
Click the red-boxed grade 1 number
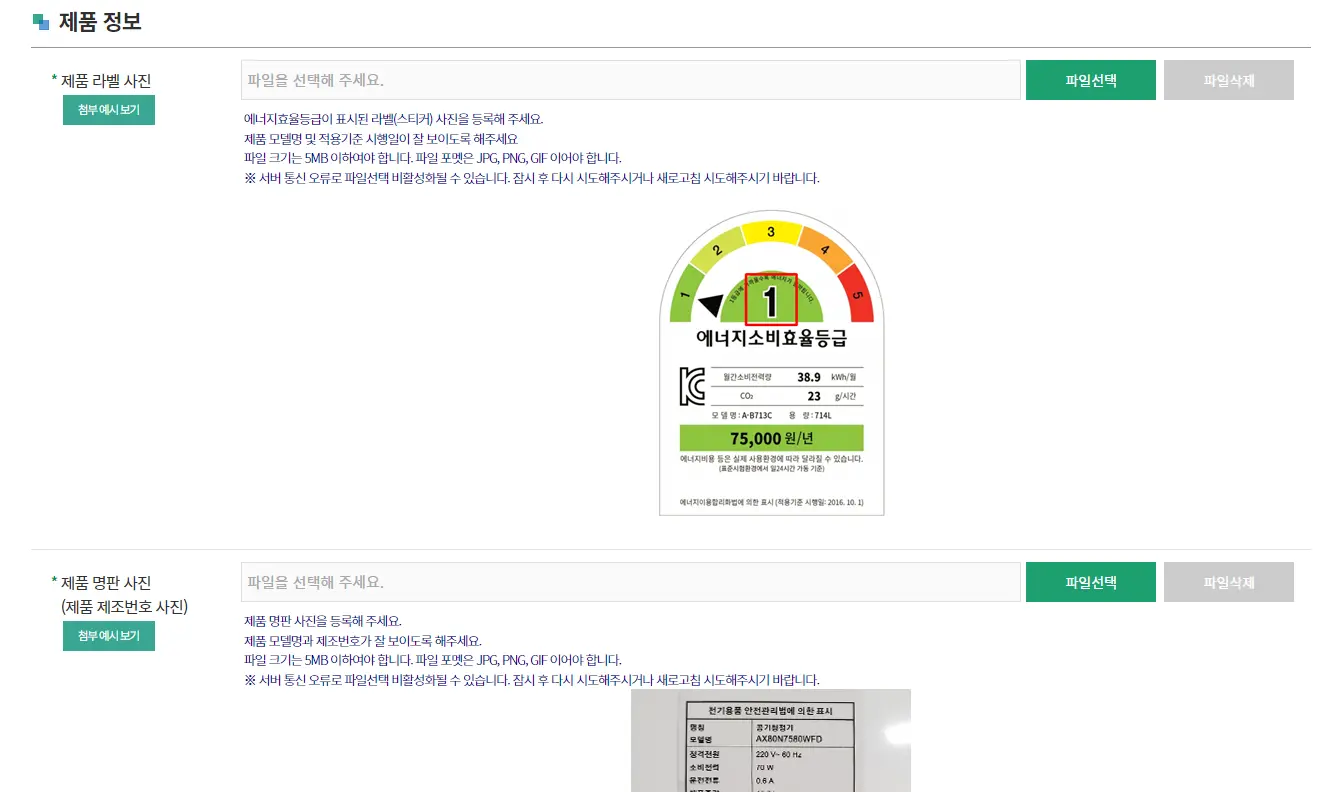pos(769,297)
